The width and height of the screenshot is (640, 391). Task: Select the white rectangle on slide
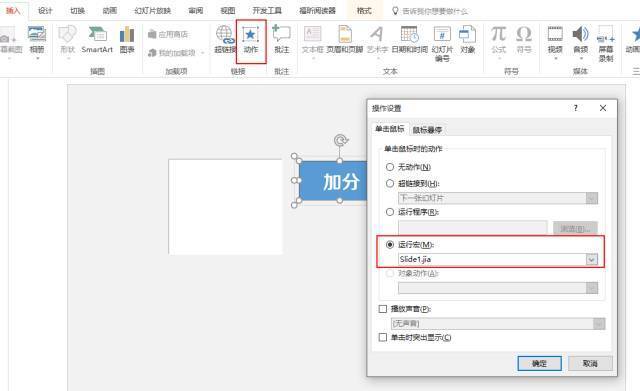point(225,207)
